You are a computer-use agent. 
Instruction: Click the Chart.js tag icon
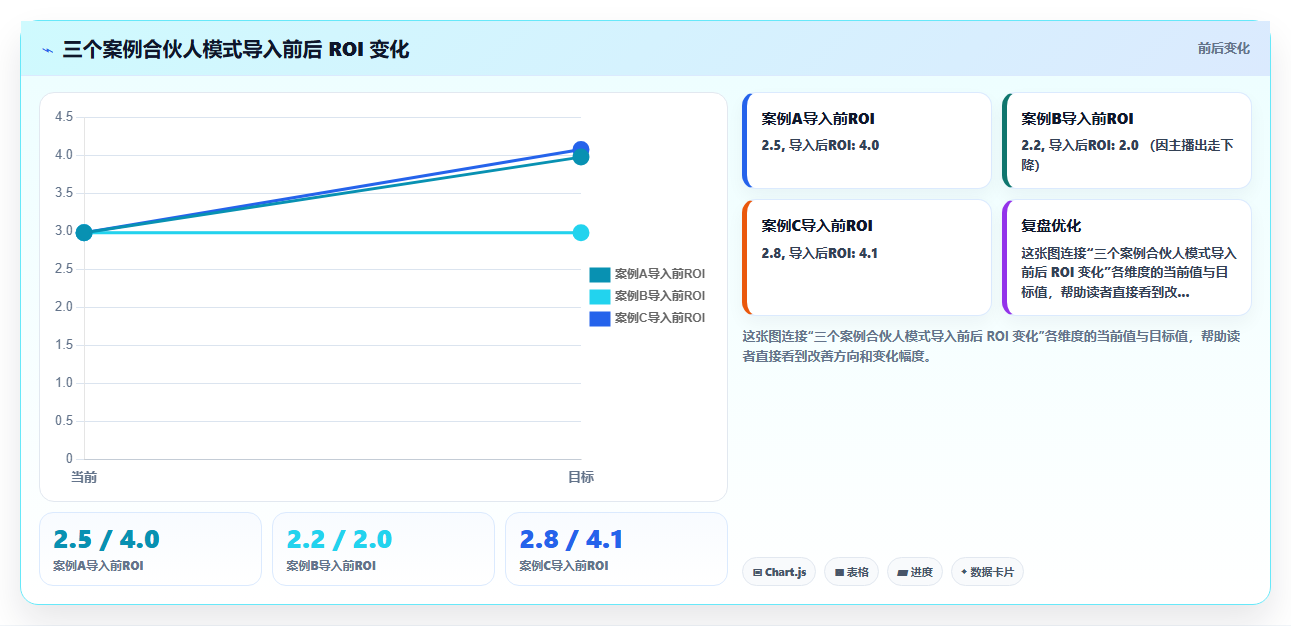click(758, 572)
